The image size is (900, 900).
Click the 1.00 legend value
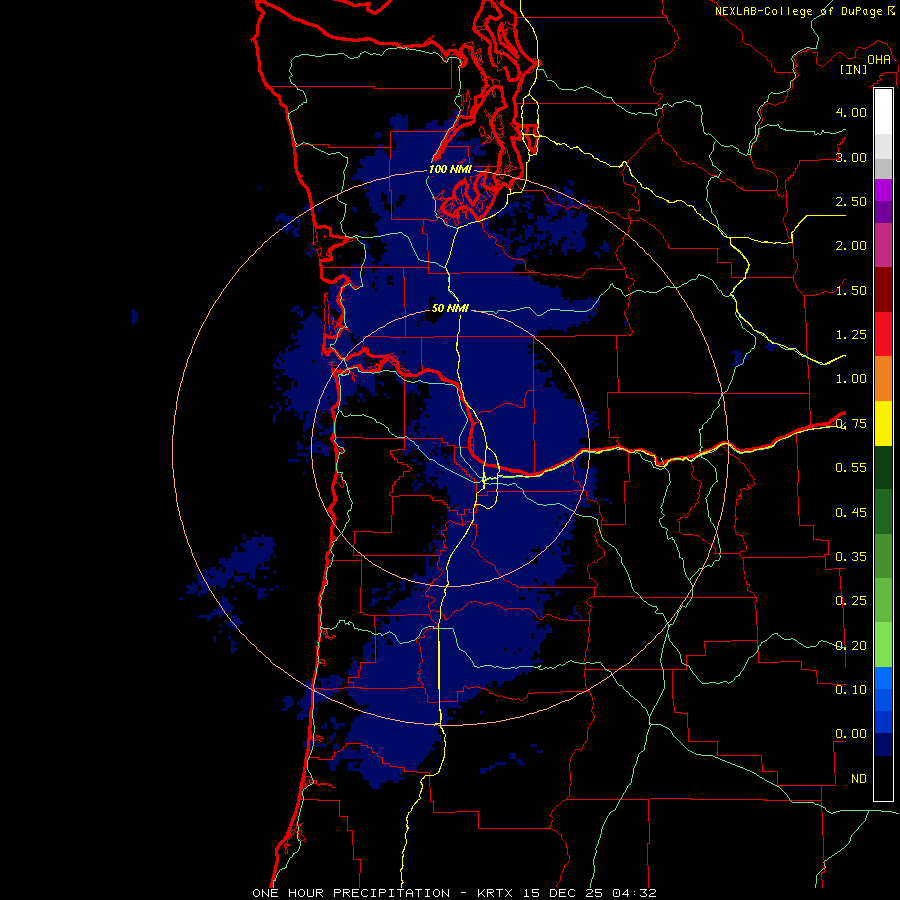pos(851,379)
